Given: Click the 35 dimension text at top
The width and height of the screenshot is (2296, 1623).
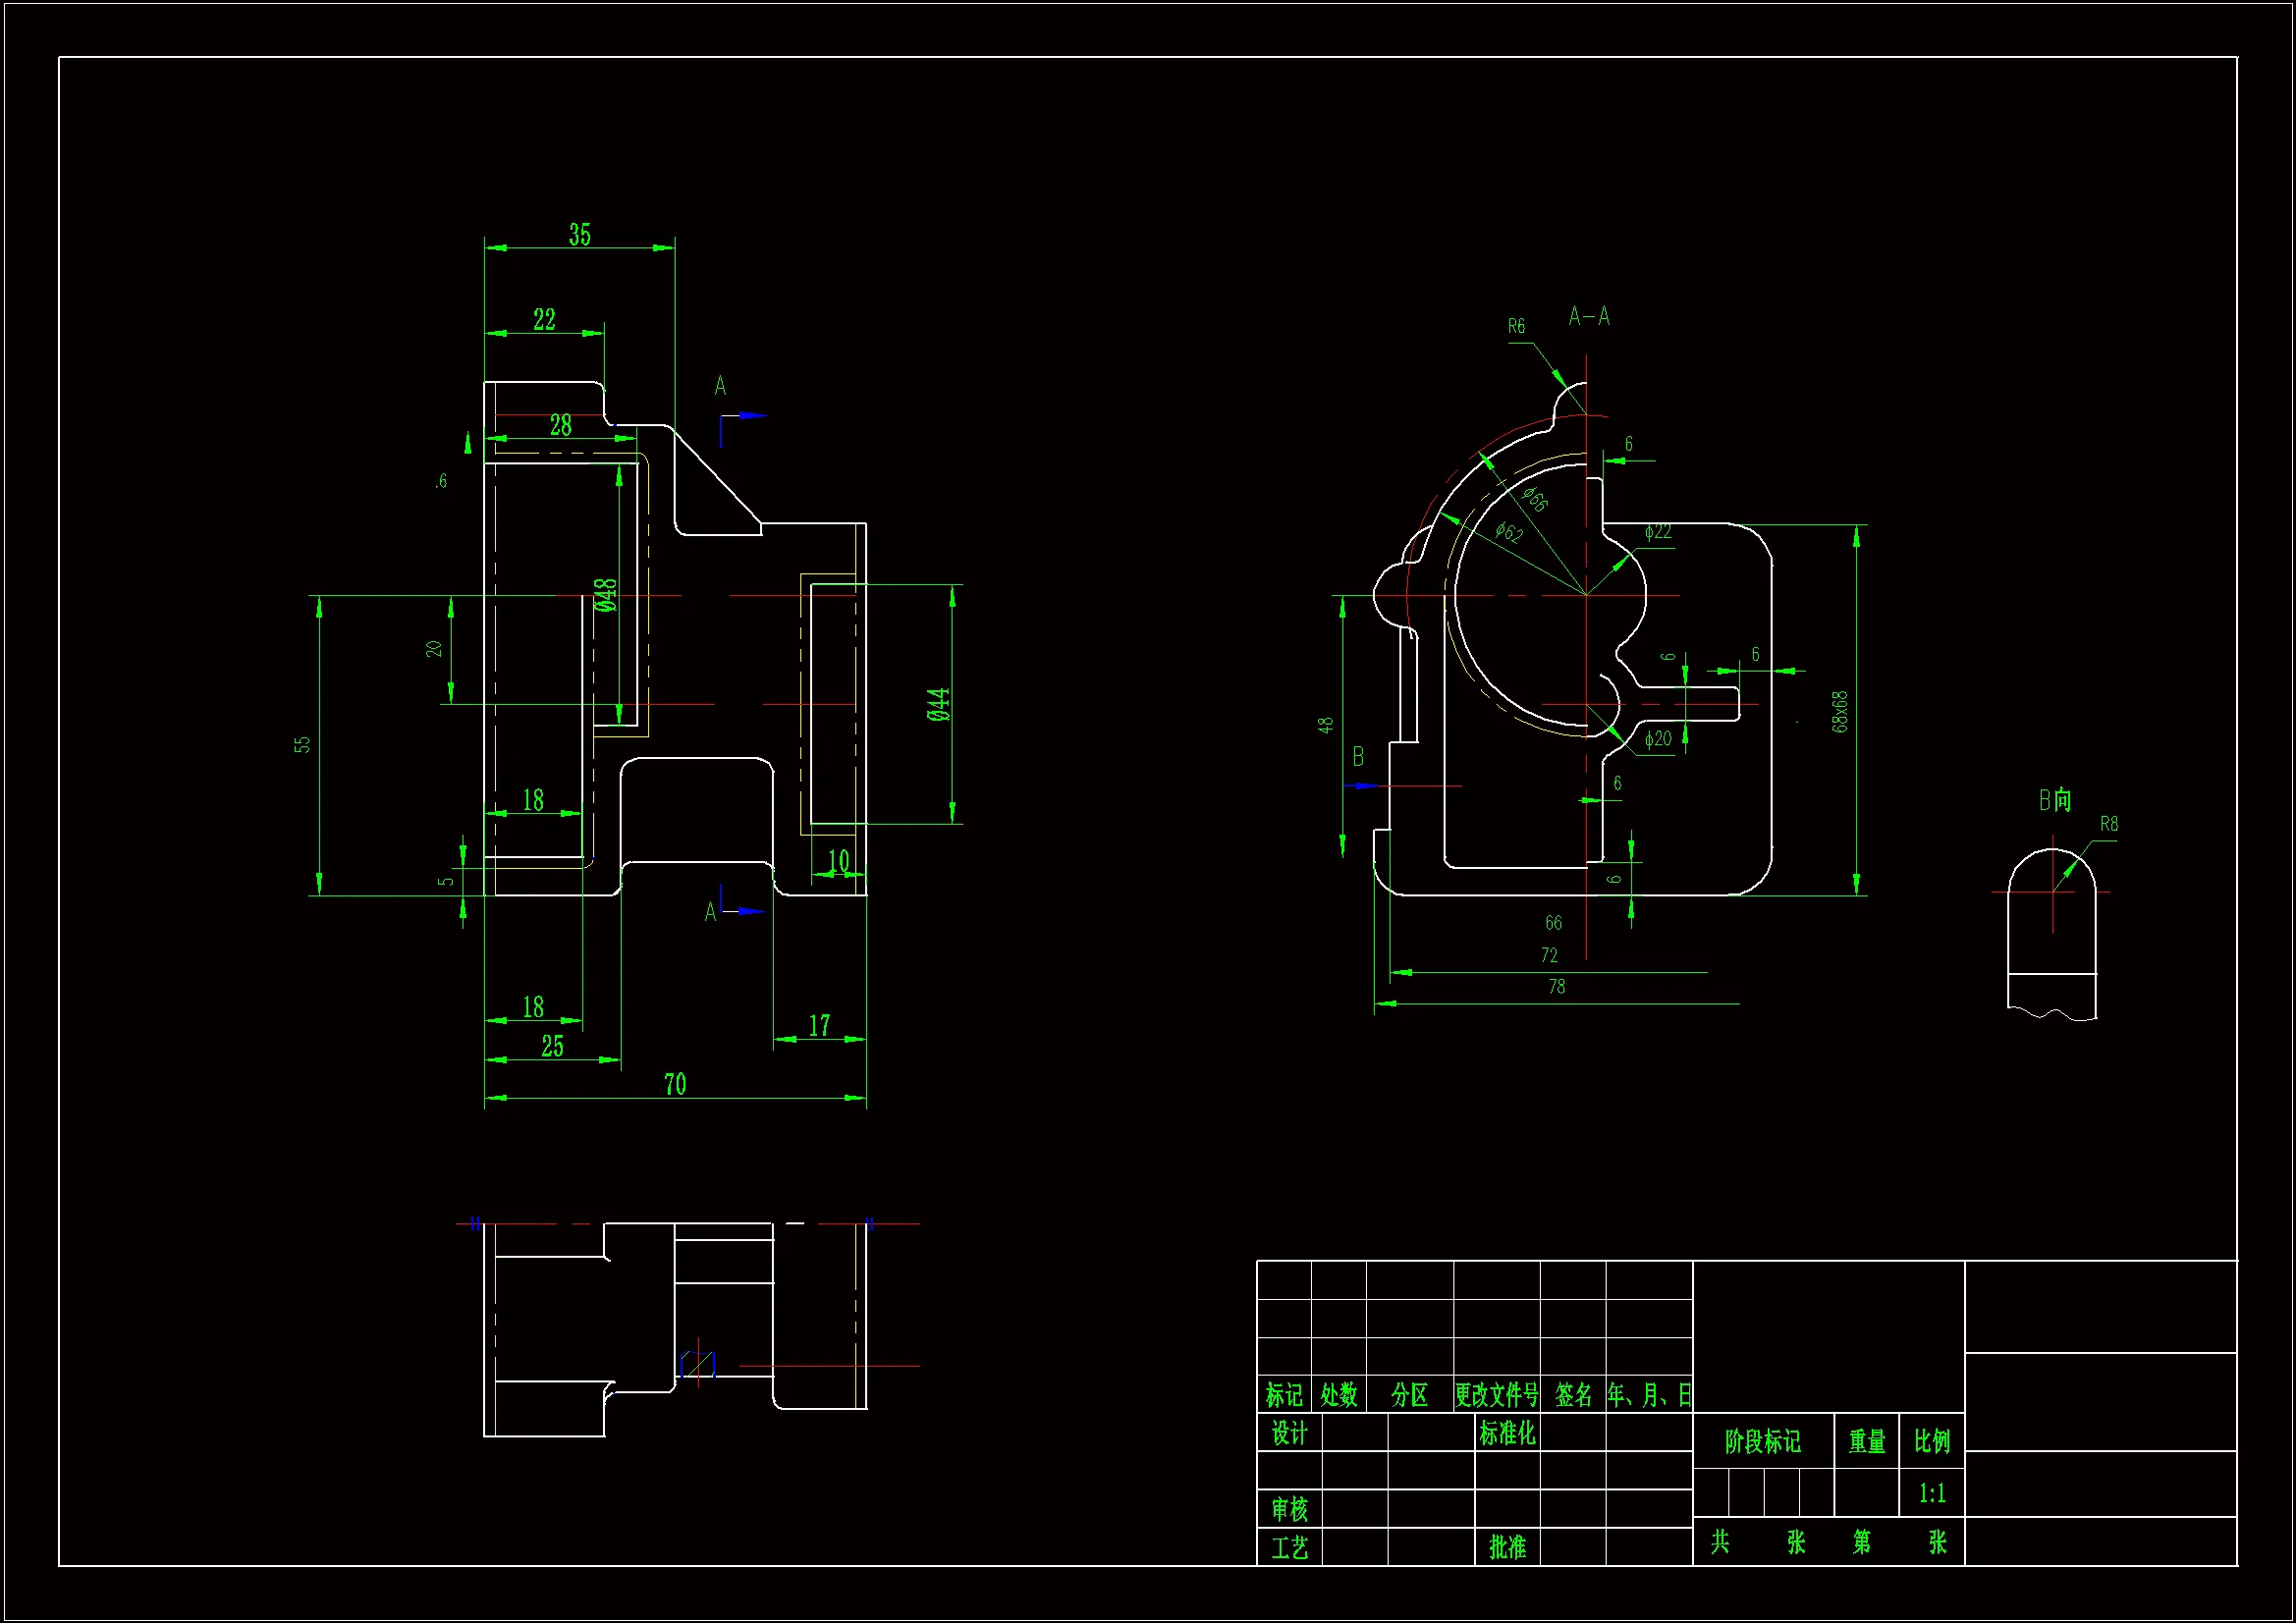Looking at the screenshot, I should [x=580, y=235].
